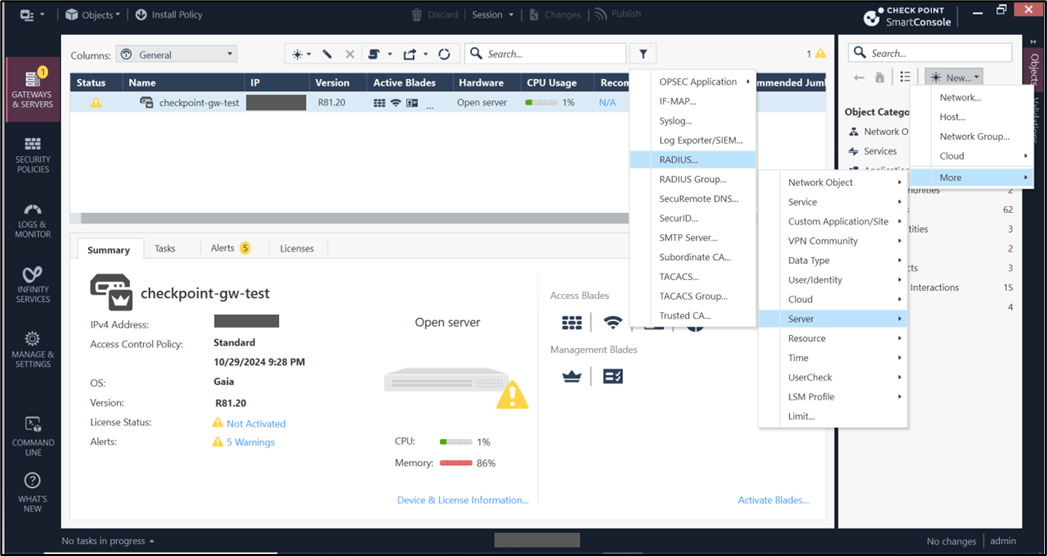This screenshot has height=556, width=1047.
Task: Open the Manage & Settings view
Action: (x=32, y=349)
